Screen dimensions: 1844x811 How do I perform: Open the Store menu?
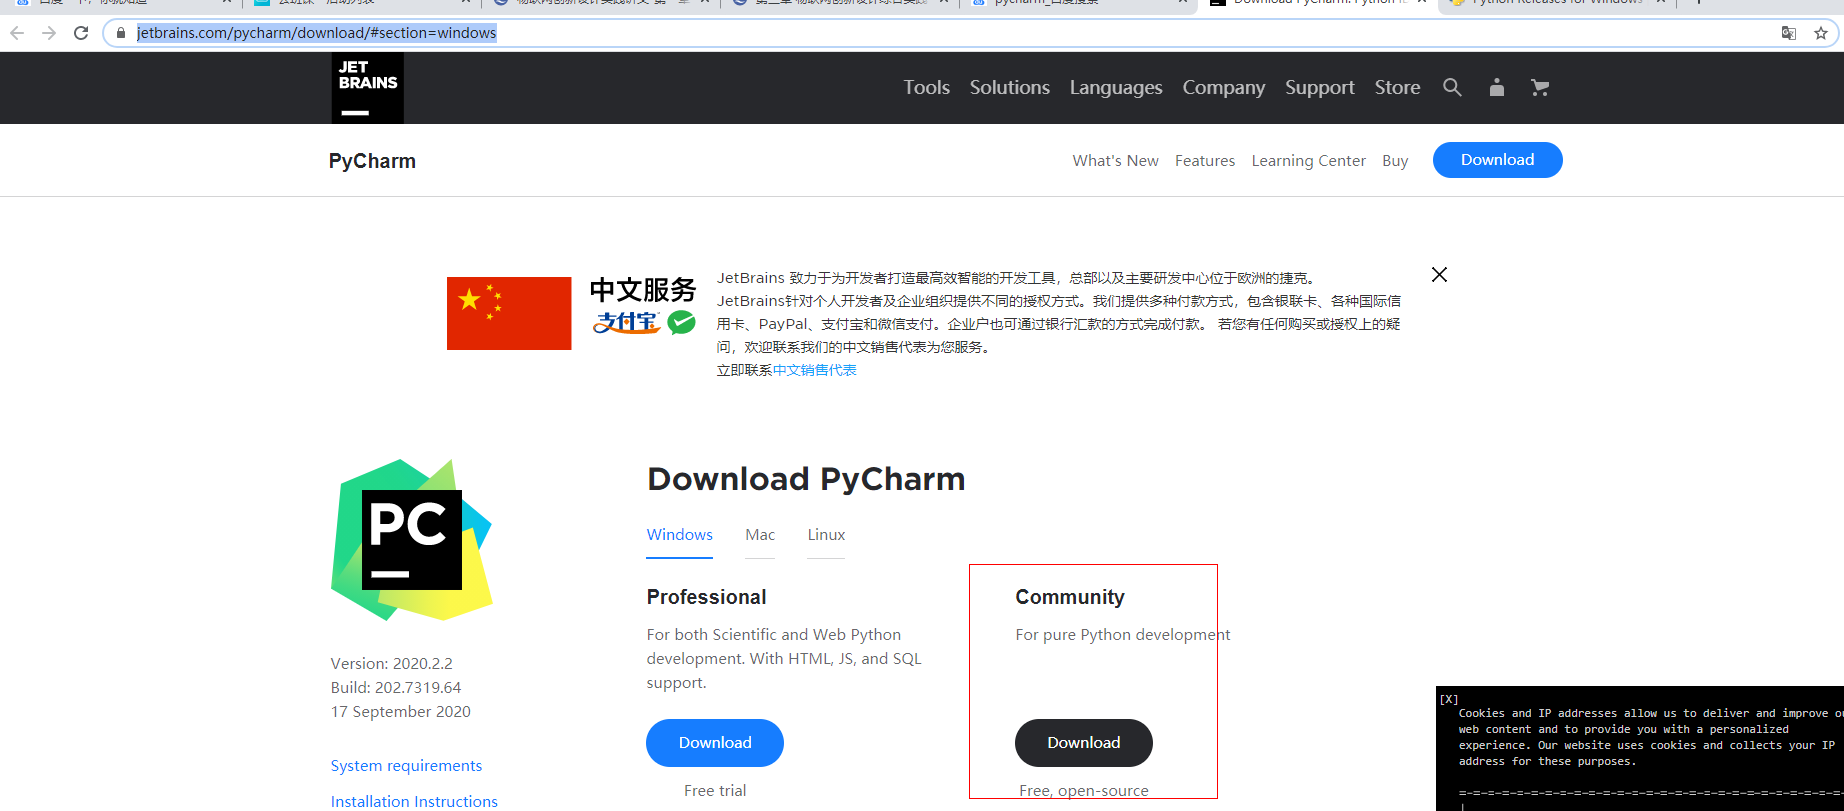[1397, 87]
